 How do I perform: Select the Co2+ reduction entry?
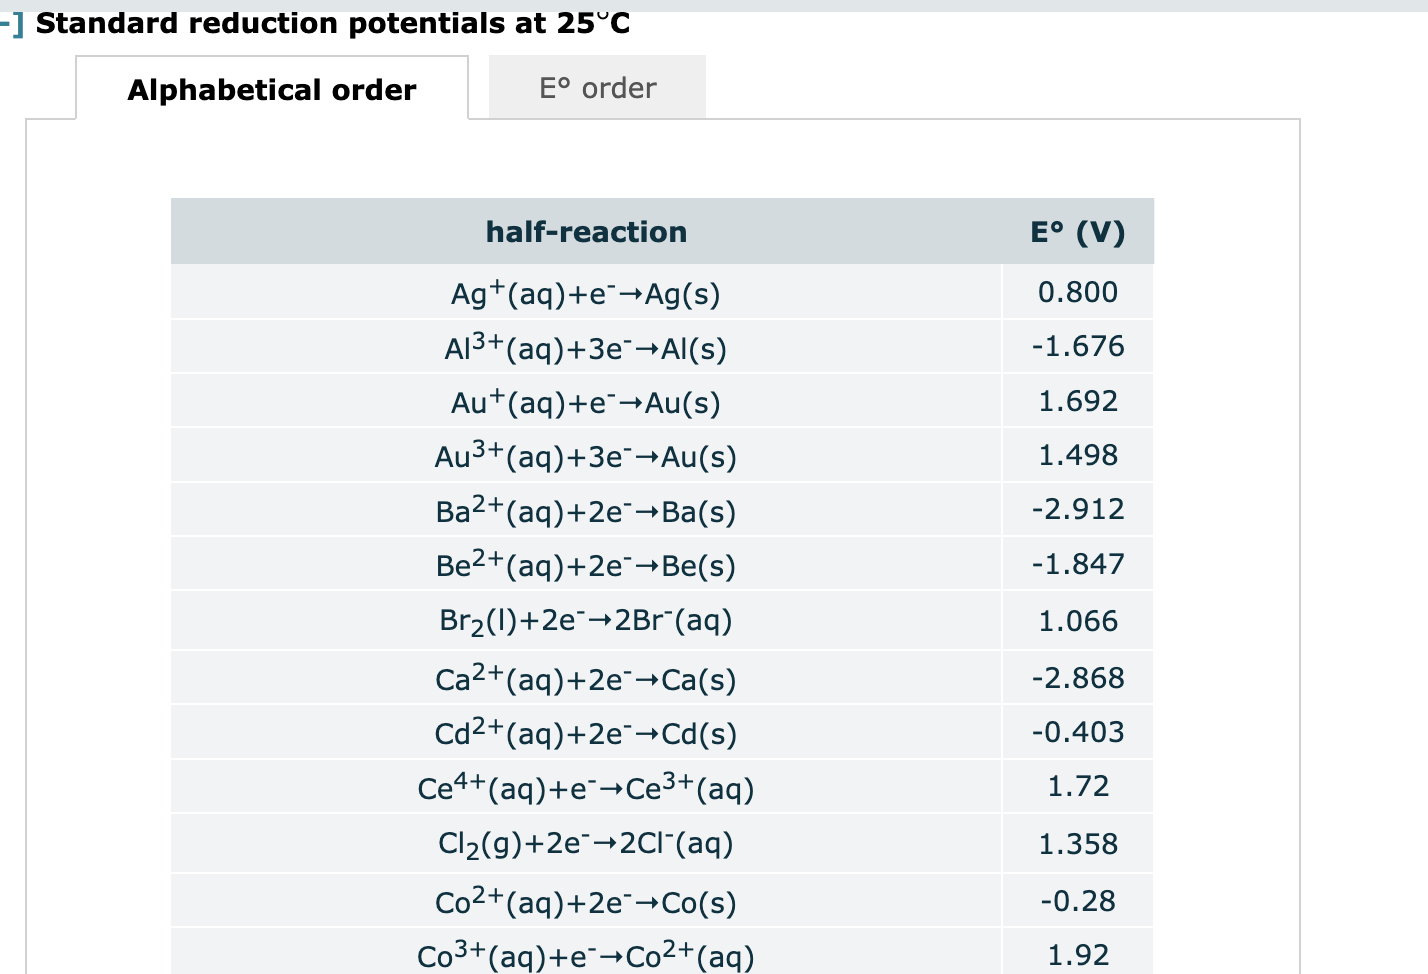point(585,900)
